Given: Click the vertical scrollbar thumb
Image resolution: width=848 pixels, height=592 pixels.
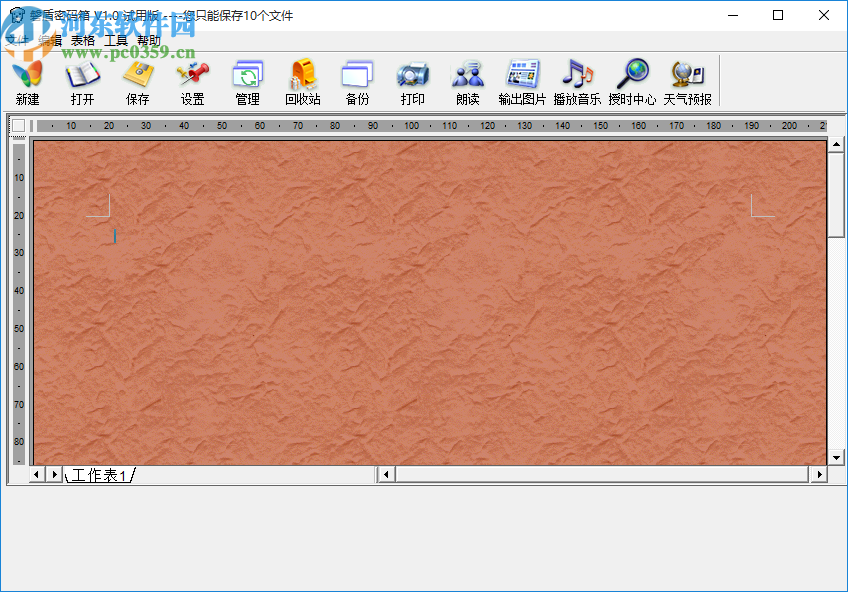Looking at the screenshot, I should tap(836, 195).
